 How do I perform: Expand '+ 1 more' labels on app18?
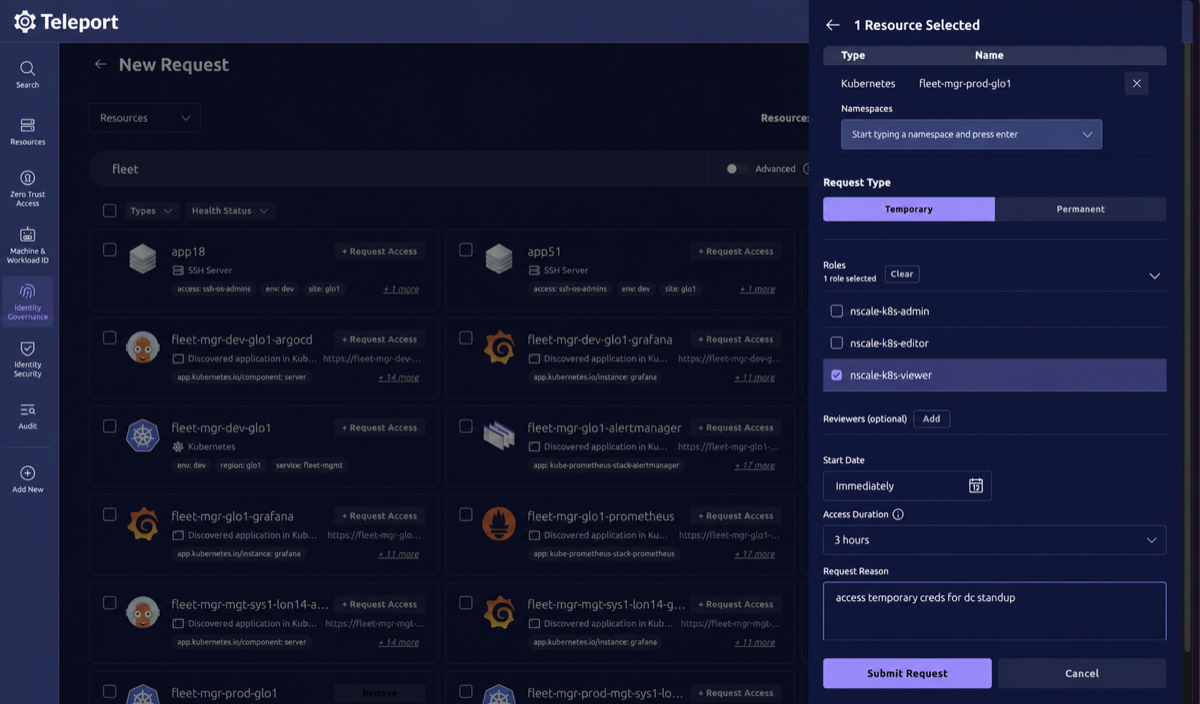(x=401, y=289)
